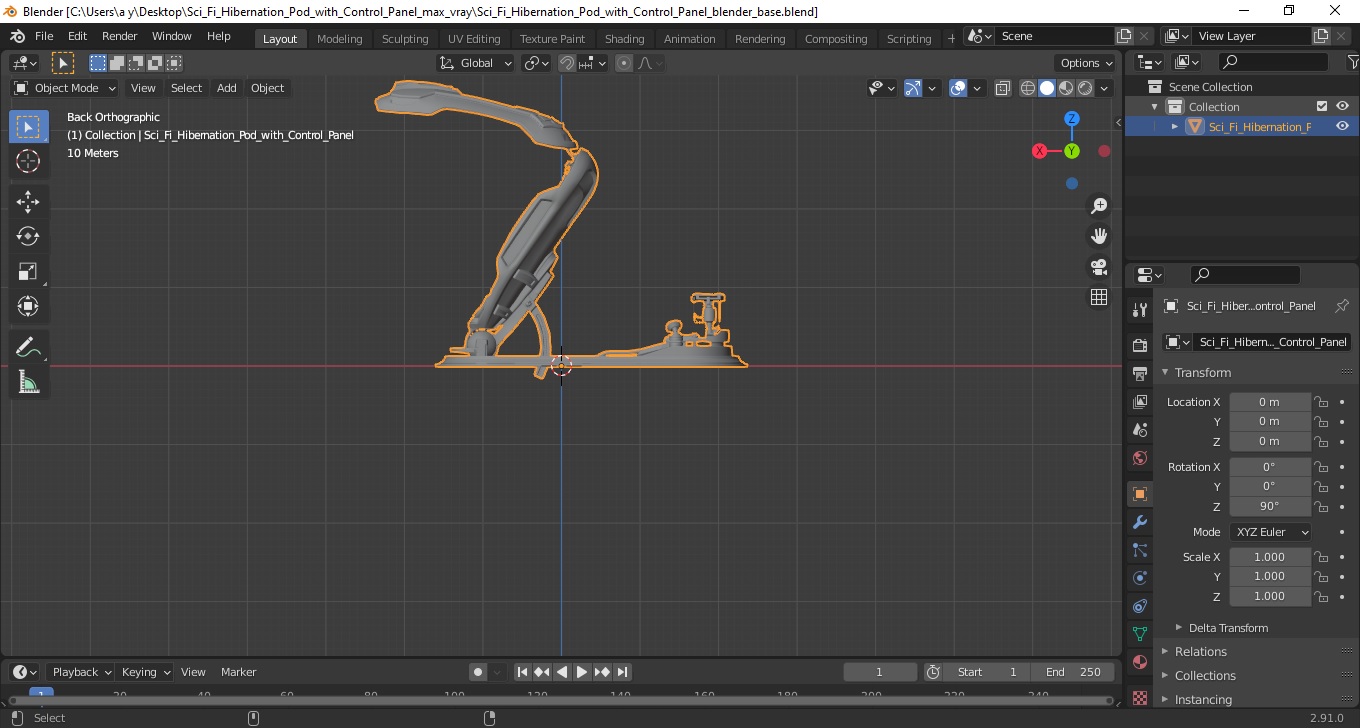Image resolution: width=1360 pixels, height=728 pixels.
Task: Click the Blender logo menu icon
Action: 18,36
